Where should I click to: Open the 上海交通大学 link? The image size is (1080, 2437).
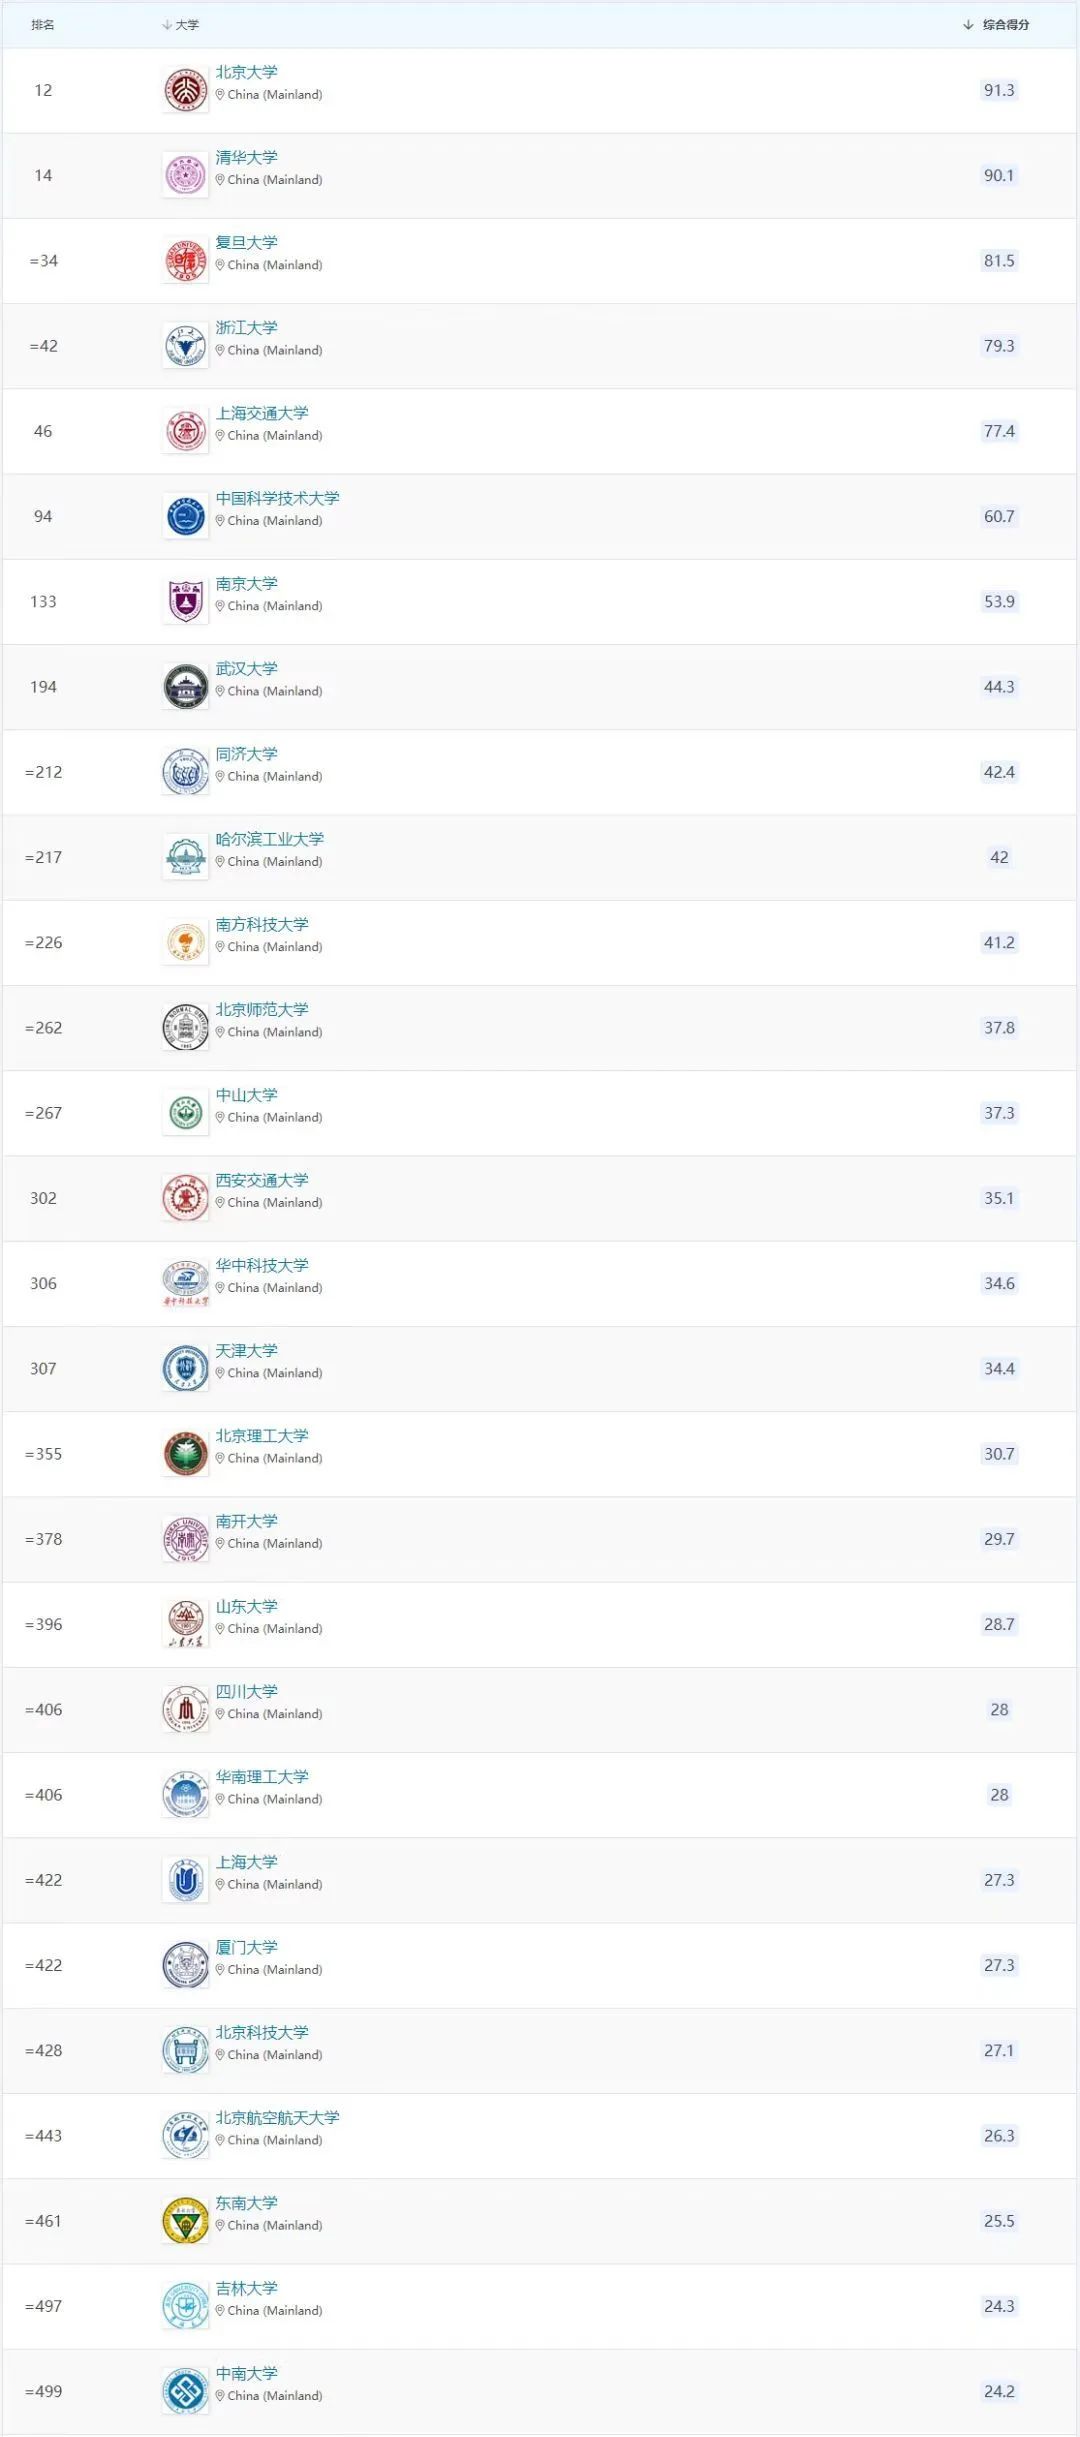pos(262,413)
